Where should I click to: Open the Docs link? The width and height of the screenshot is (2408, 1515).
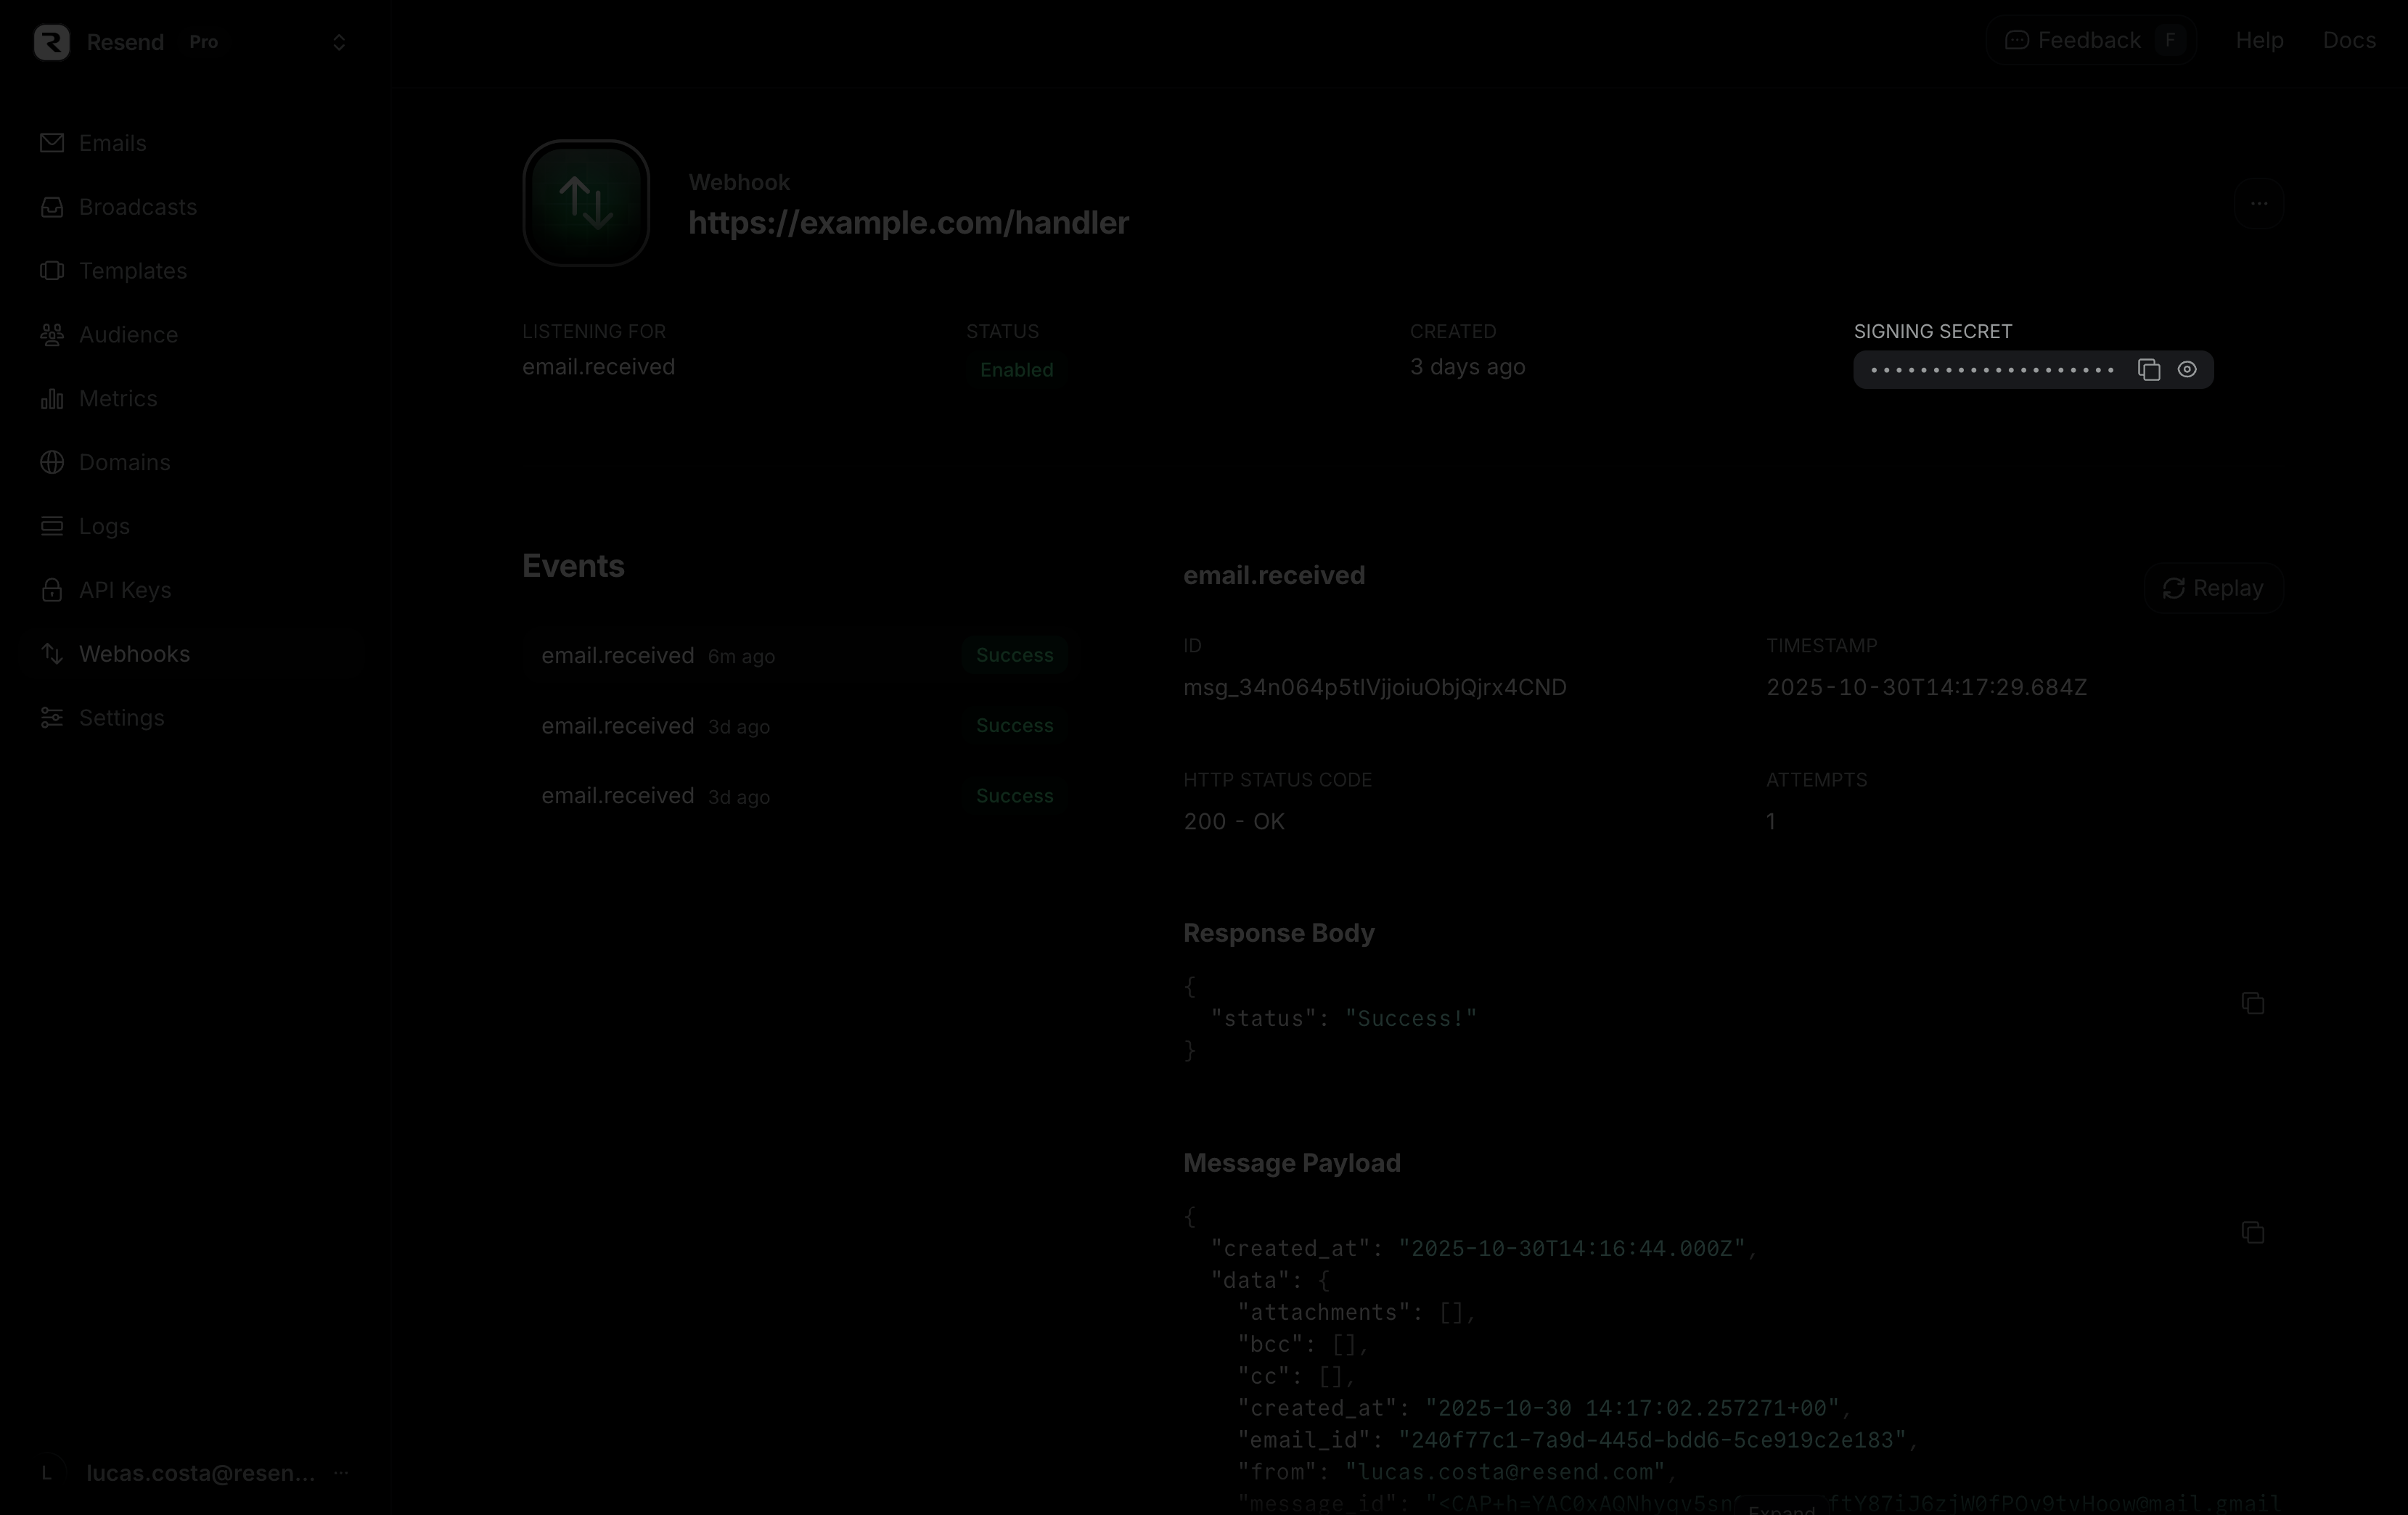[x=2348, y=41]
